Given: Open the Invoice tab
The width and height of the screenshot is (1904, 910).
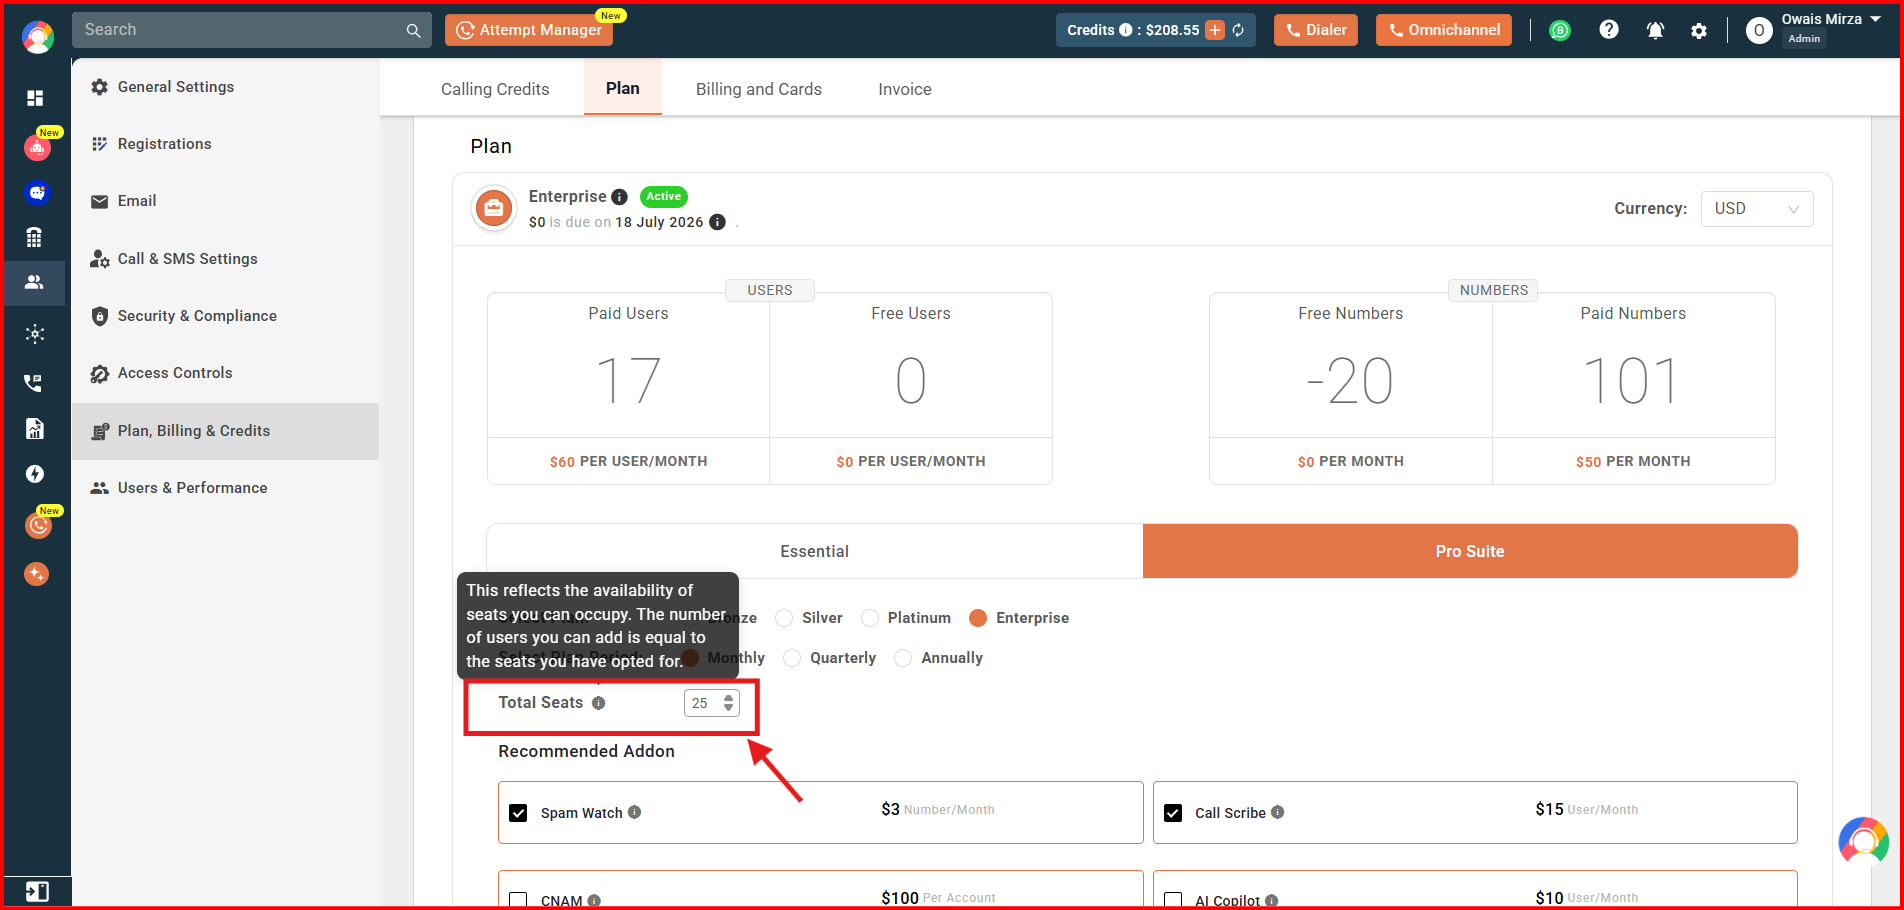Looking at the screenshot, I should [905, 89].
